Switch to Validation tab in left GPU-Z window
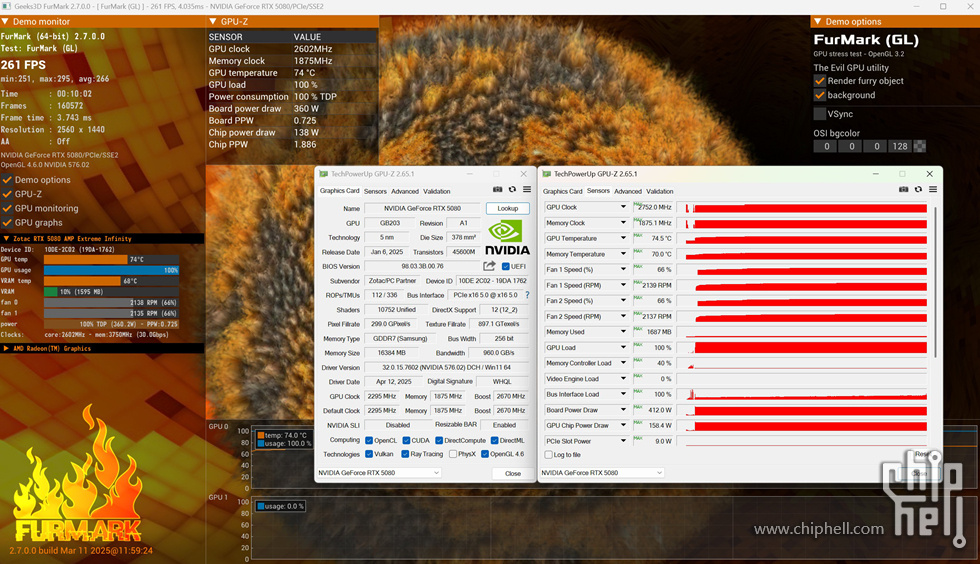Image resolution: width=980 pixels, height=564 pixels. tap(436, 191)
